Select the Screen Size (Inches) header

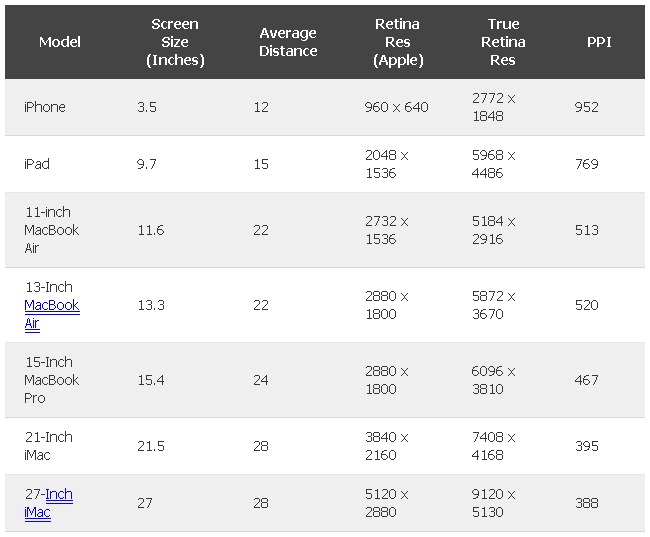tap(175, 42)
